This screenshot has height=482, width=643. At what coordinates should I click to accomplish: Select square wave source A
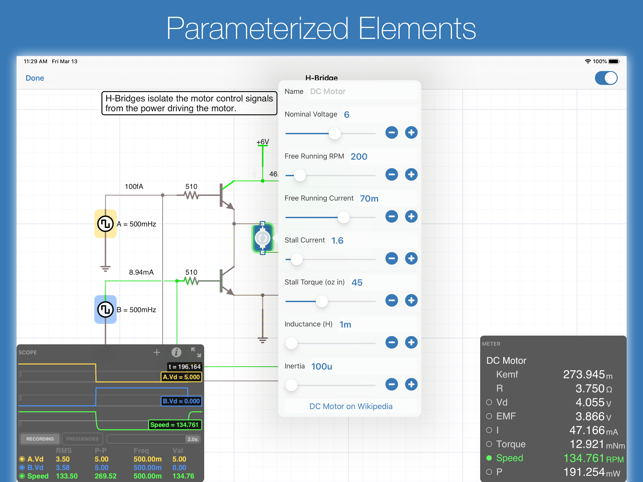coord(105,224)
